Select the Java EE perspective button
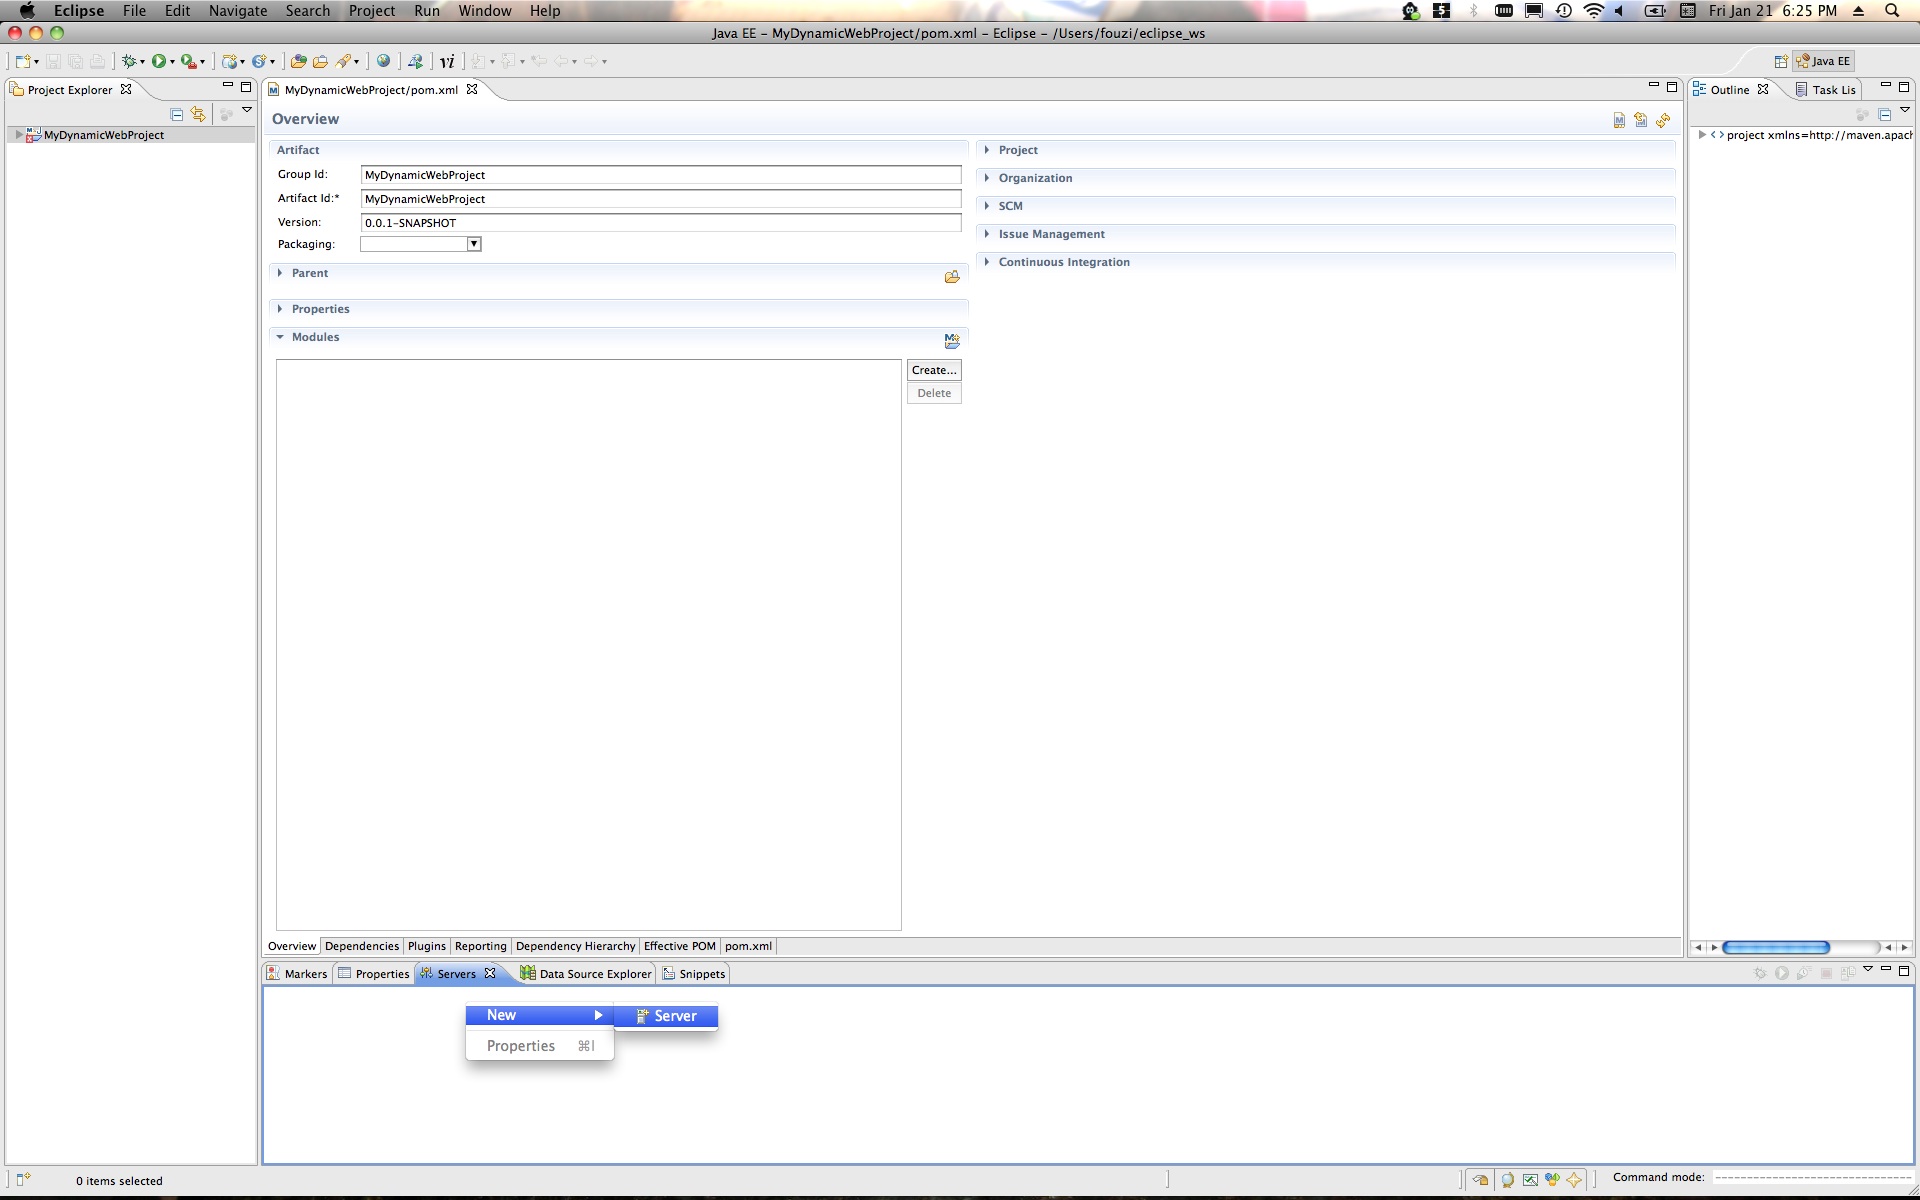The width and height of the screenshot is (1920, 1200). click(1824, 61)
